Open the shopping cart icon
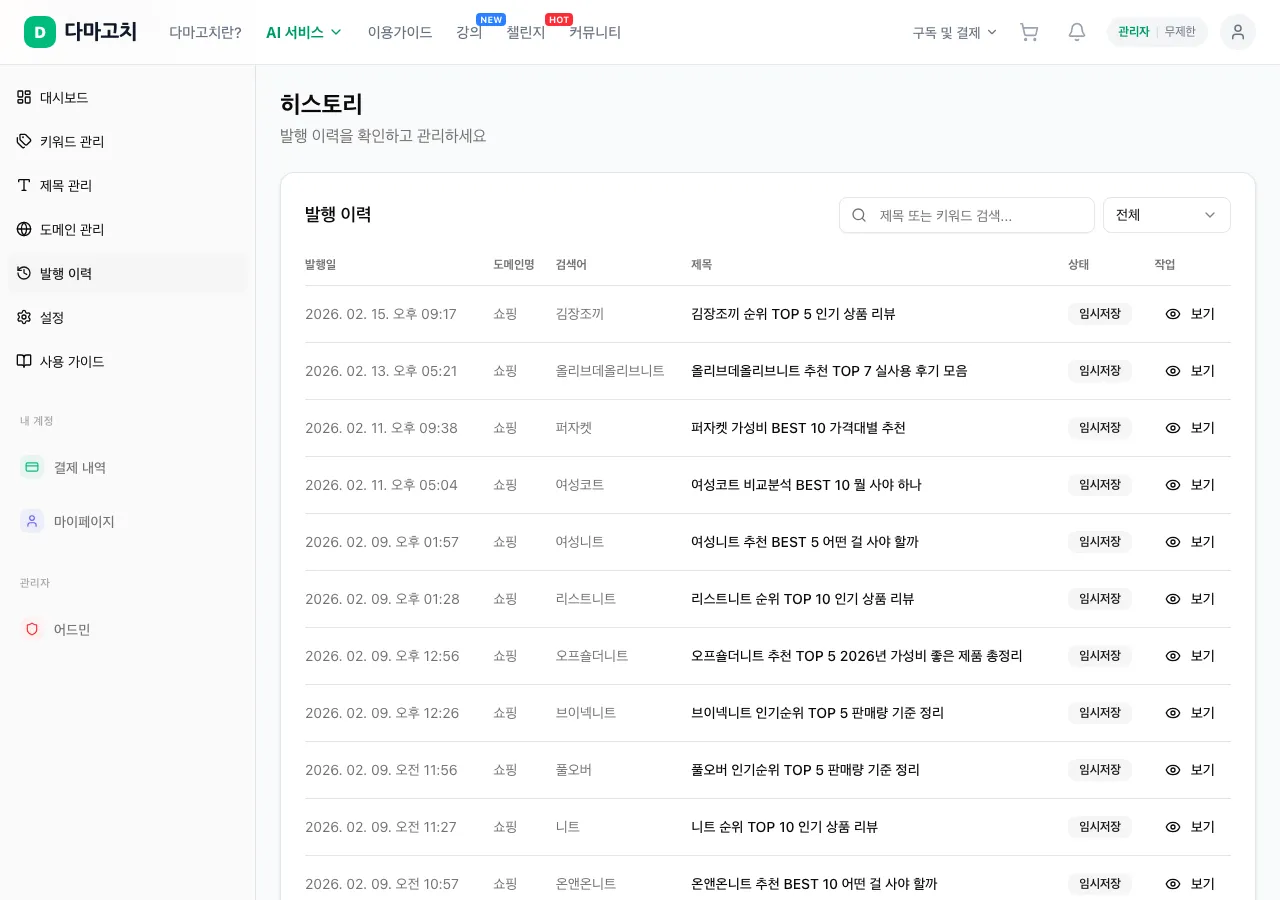This screenshot has height=900, width=1280. 1029,32
